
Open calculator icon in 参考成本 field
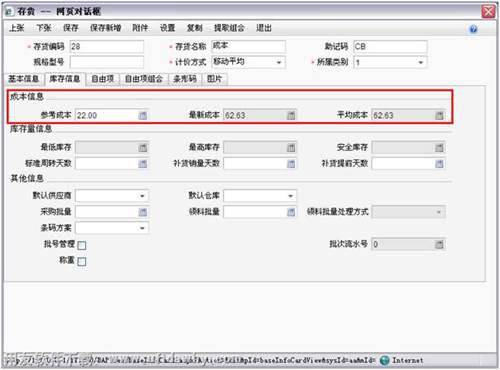143,116
